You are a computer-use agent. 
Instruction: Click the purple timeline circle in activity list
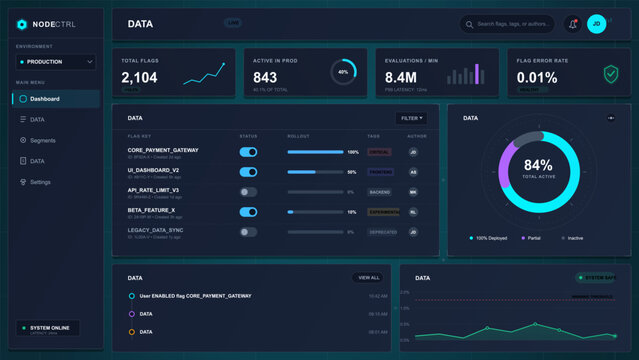click(x=132, y=314)
